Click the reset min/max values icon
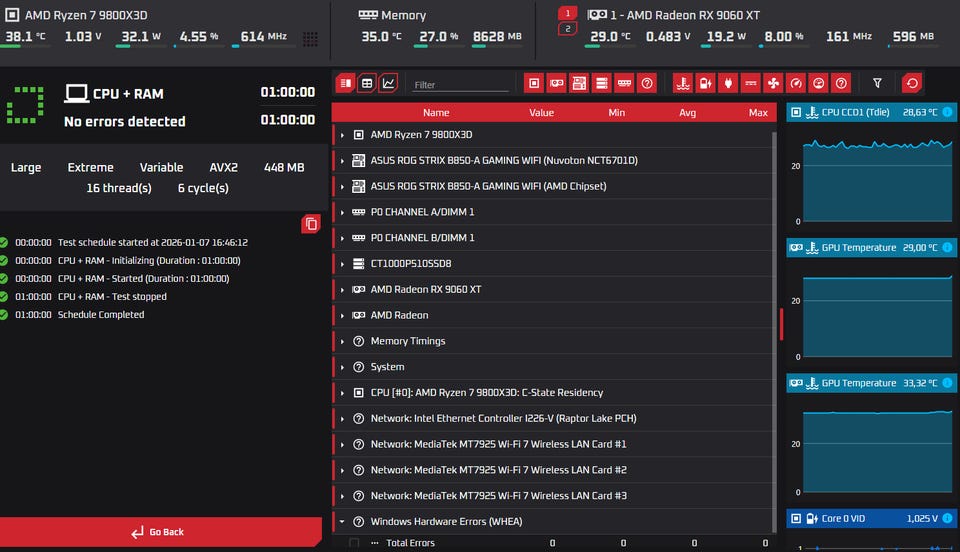This screenshot has height=552, width=960. tap(912, 83)
